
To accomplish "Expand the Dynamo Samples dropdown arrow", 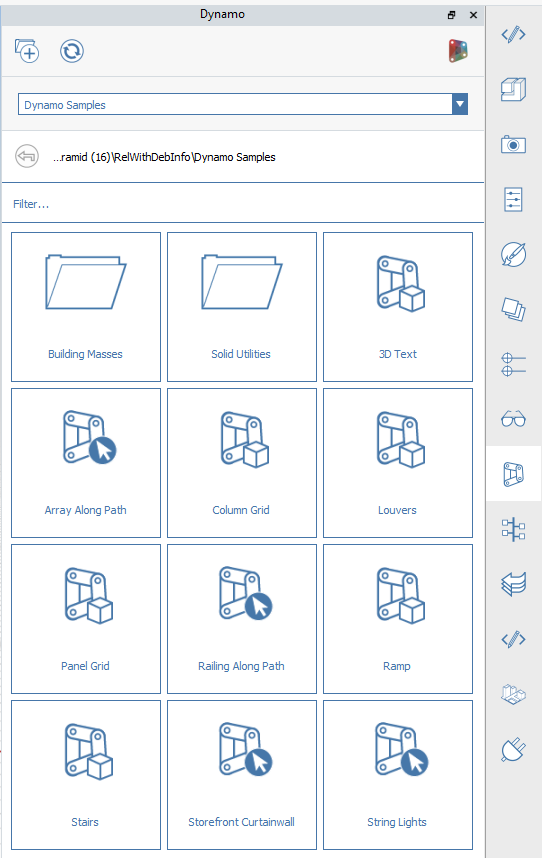I will tap(460, 104).
